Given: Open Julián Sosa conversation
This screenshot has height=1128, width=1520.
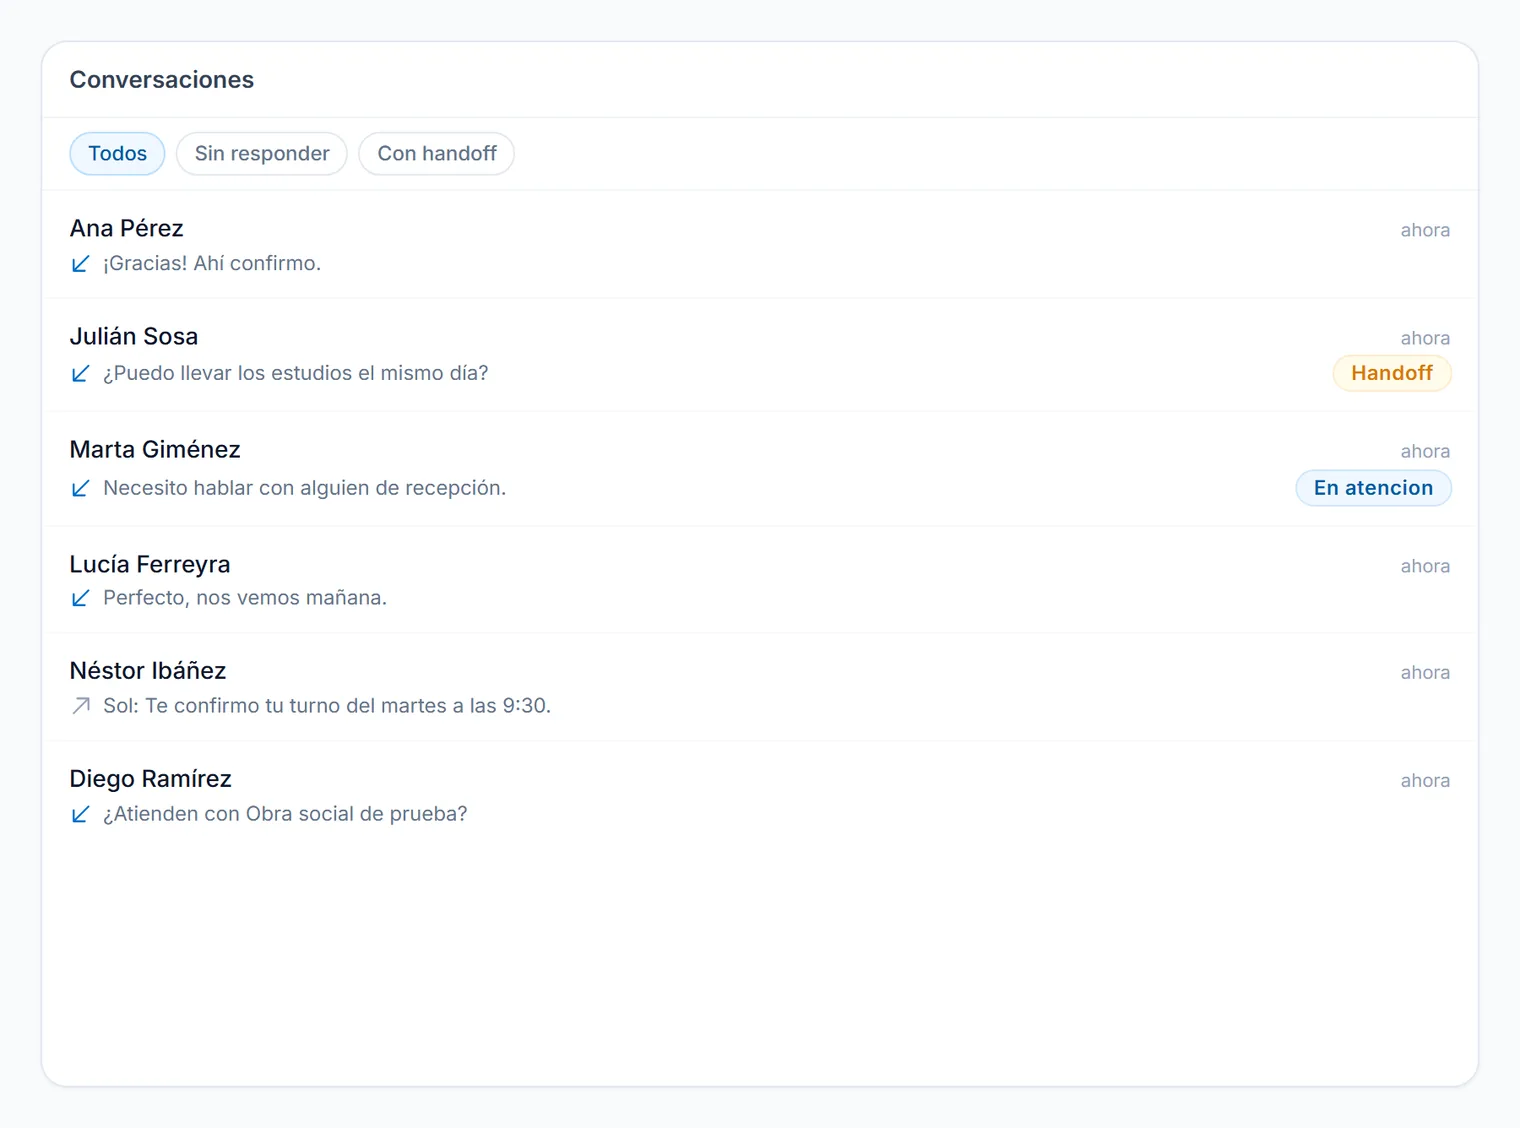Looking at the screenshot, I should click(760, 355).
